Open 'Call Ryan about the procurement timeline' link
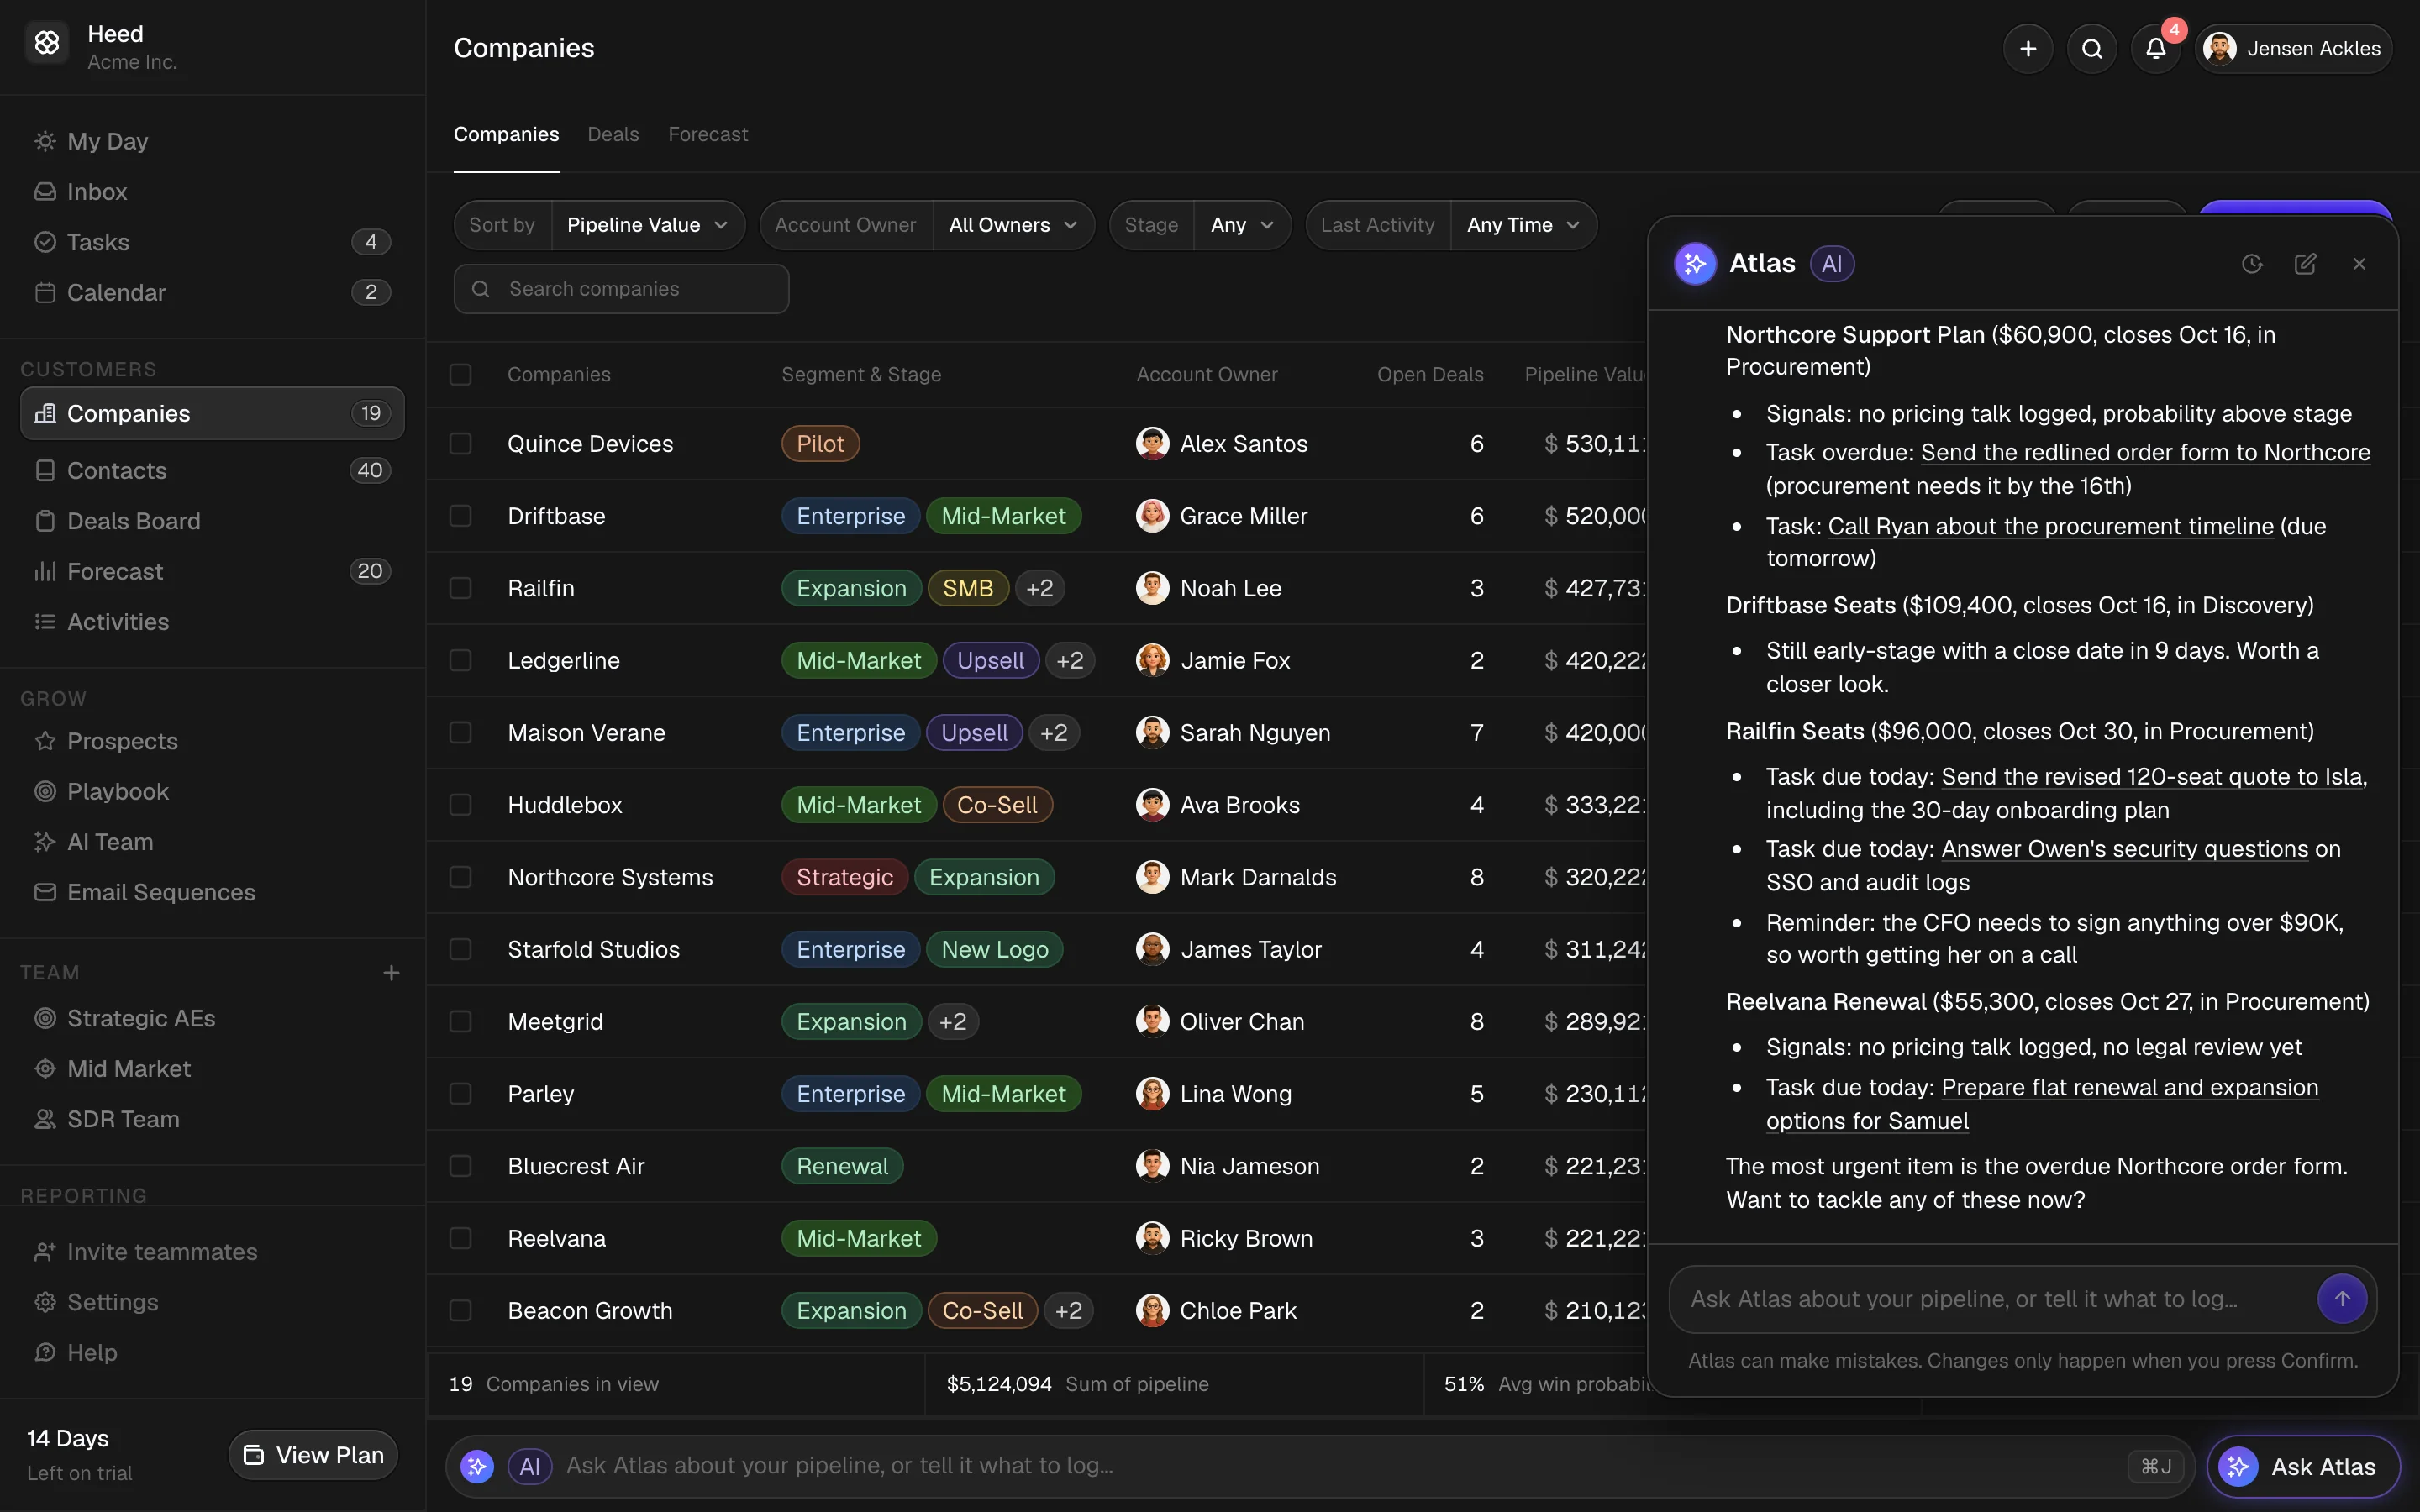This screenshot has height=1512, width=2420. pyautogui.click(x=2050, y=526)
